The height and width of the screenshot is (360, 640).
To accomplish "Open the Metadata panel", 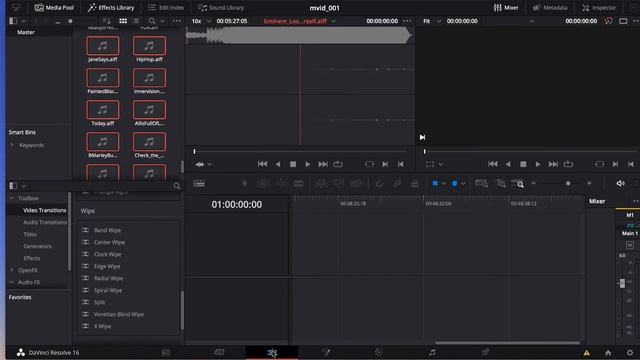I will pos(550,8).
